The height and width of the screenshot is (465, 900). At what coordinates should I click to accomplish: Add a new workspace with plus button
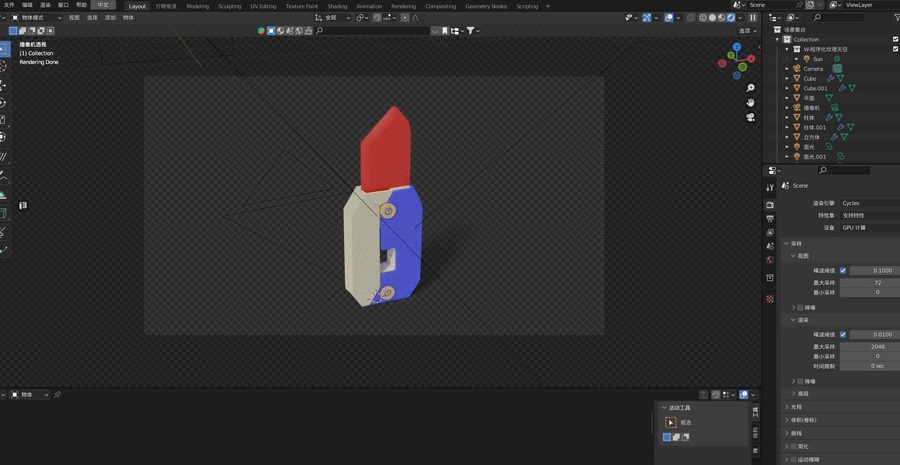[548, 6]
